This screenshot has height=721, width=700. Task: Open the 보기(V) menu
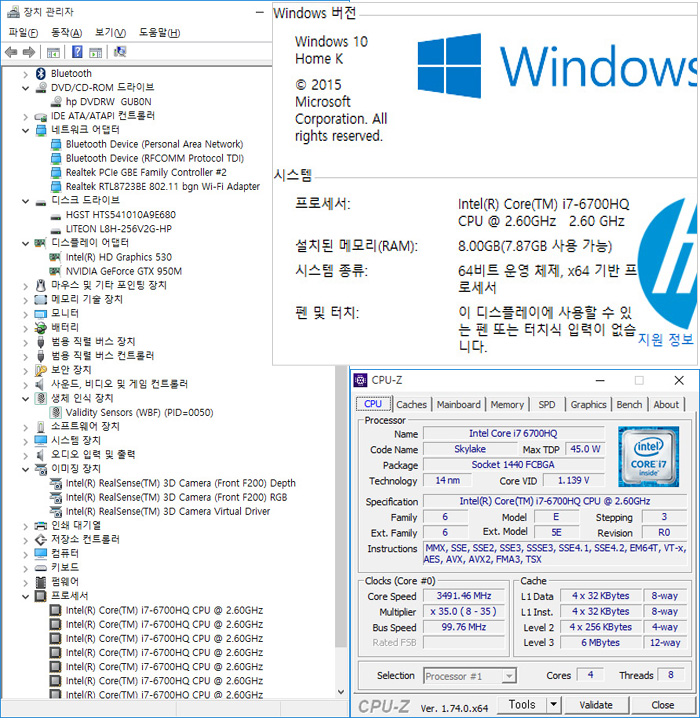(x=110, y=33)
